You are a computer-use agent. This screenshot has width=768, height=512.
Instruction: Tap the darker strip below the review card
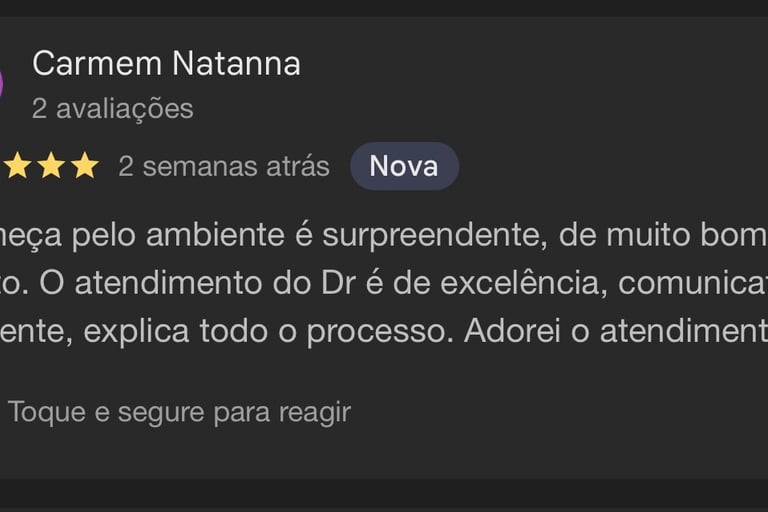click(384, 495)
